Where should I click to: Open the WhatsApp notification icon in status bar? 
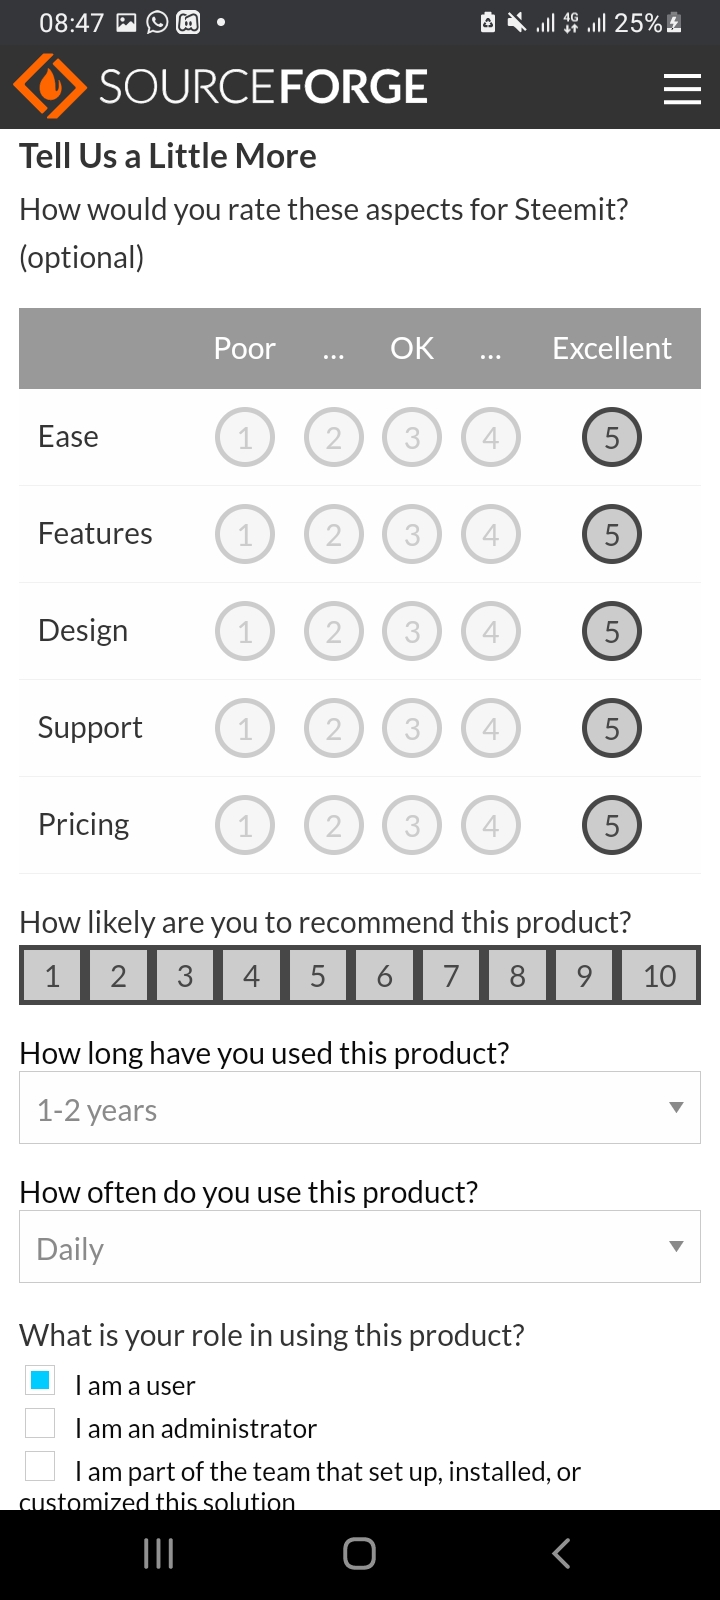157,22
